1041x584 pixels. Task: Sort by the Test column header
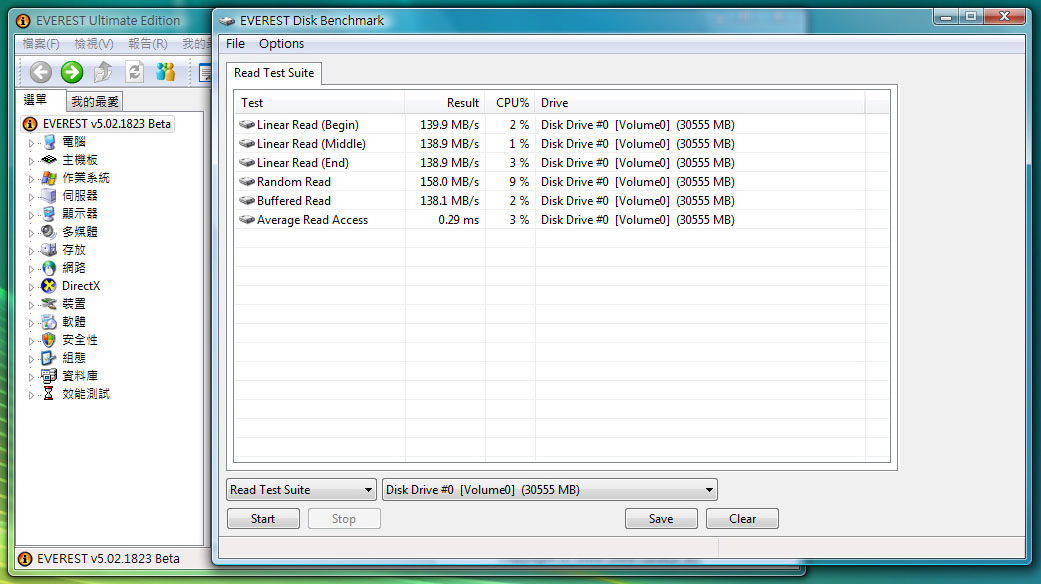(x=319, y=103)
